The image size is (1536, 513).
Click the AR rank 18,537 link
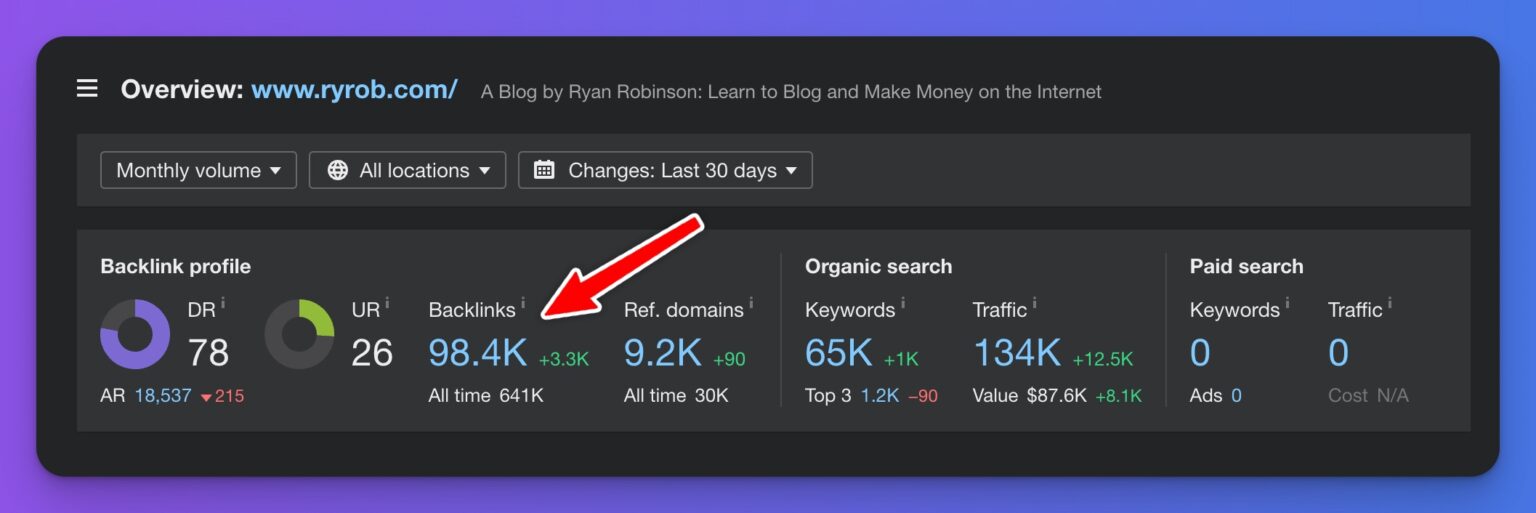point(162,396)
